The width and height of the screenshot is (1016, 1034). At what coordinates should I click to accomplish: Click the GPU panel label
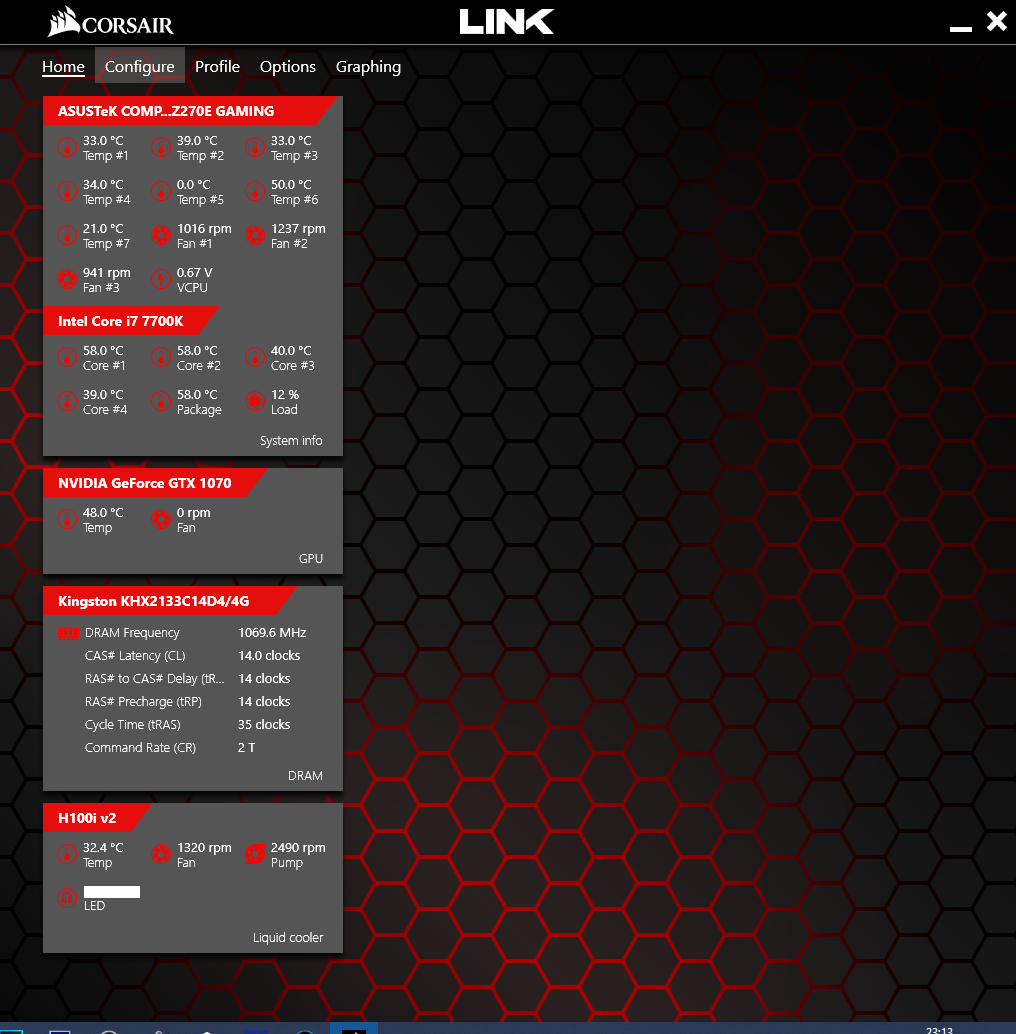coord(311,559)
